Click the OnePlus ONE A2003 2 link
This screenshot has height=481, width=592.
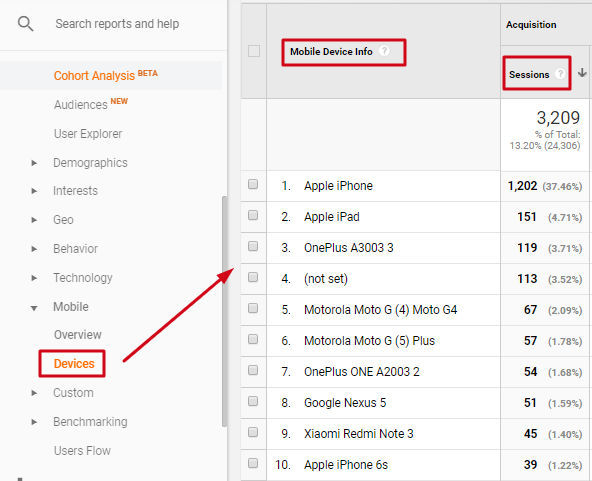362,372
